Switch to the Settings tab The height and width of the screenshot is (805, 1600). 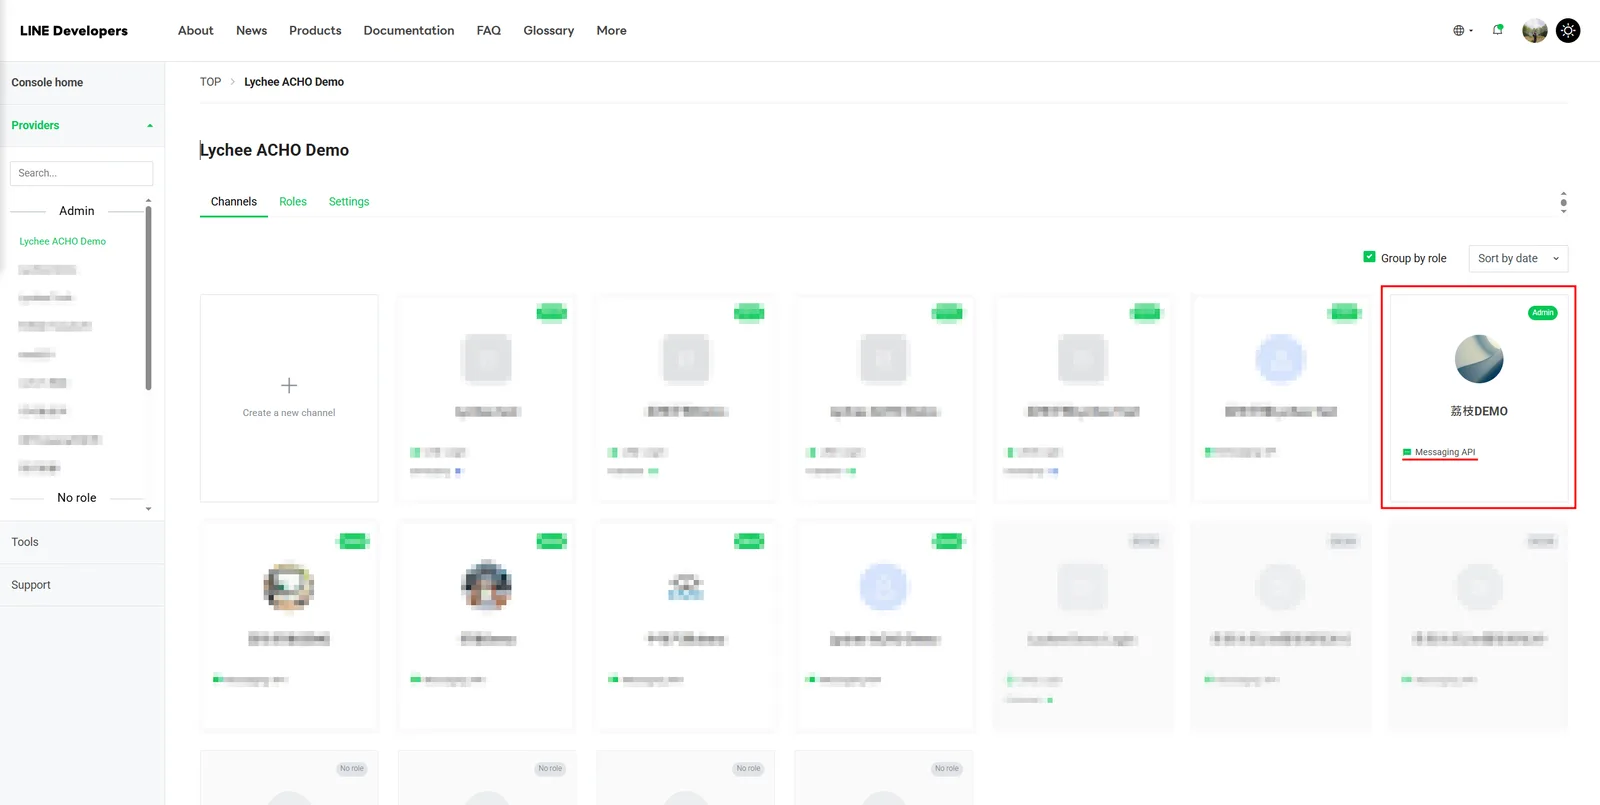click(x=349, y=202)
